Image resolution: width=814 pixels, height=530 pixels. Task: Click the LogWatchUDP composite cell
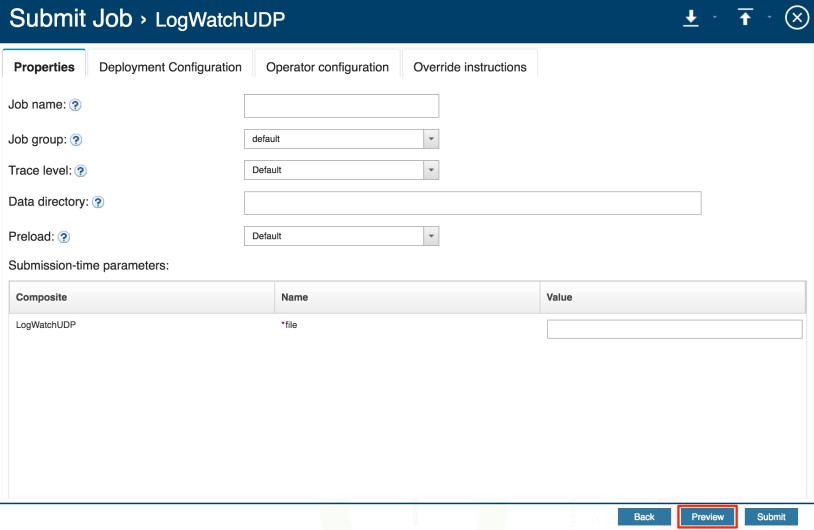pyautogui.click(x=46, y=324)
